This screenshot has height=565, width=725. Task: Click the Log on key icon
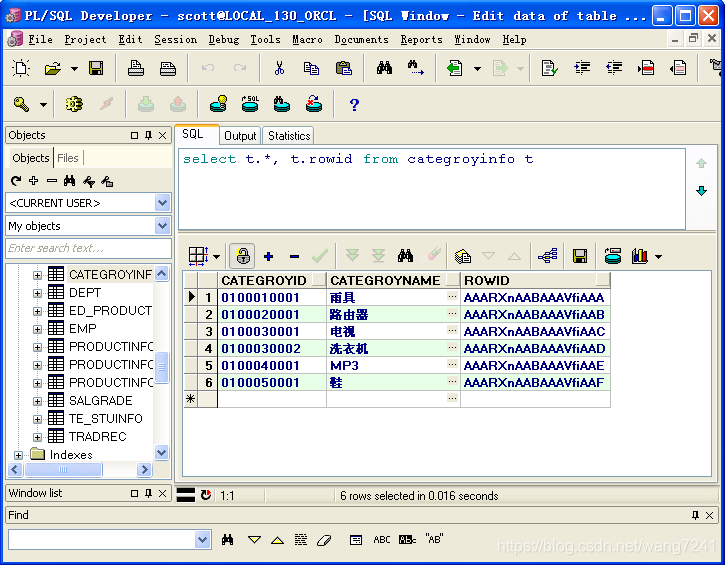click(21, 104)
